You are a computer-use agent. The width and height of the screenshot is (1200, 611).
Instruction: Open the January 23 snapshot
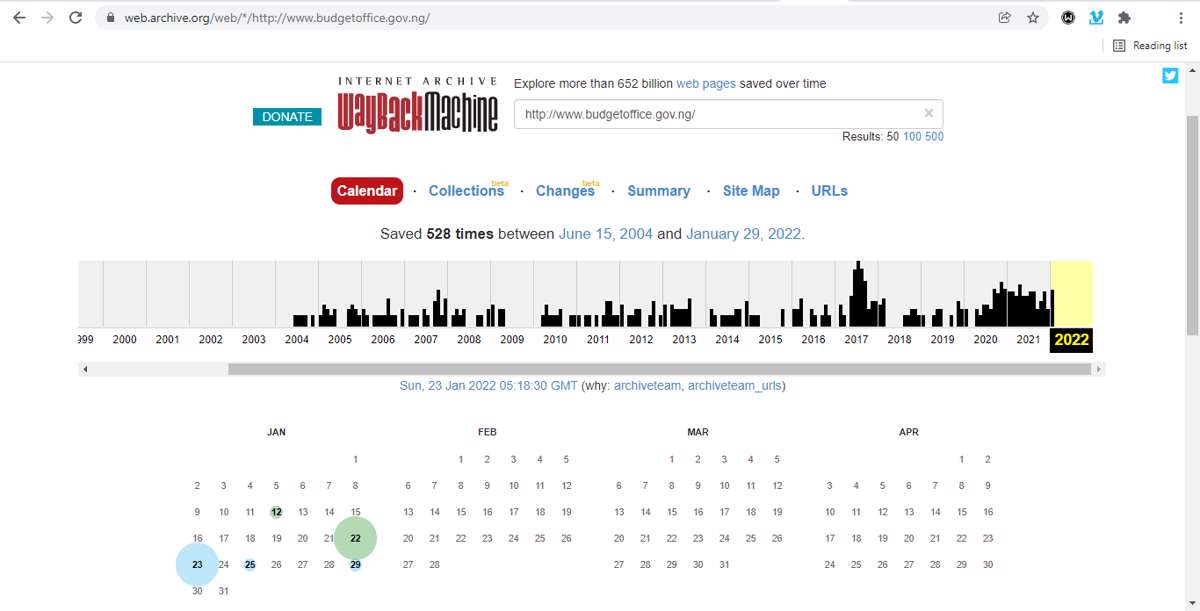click(x=197, y=565)
